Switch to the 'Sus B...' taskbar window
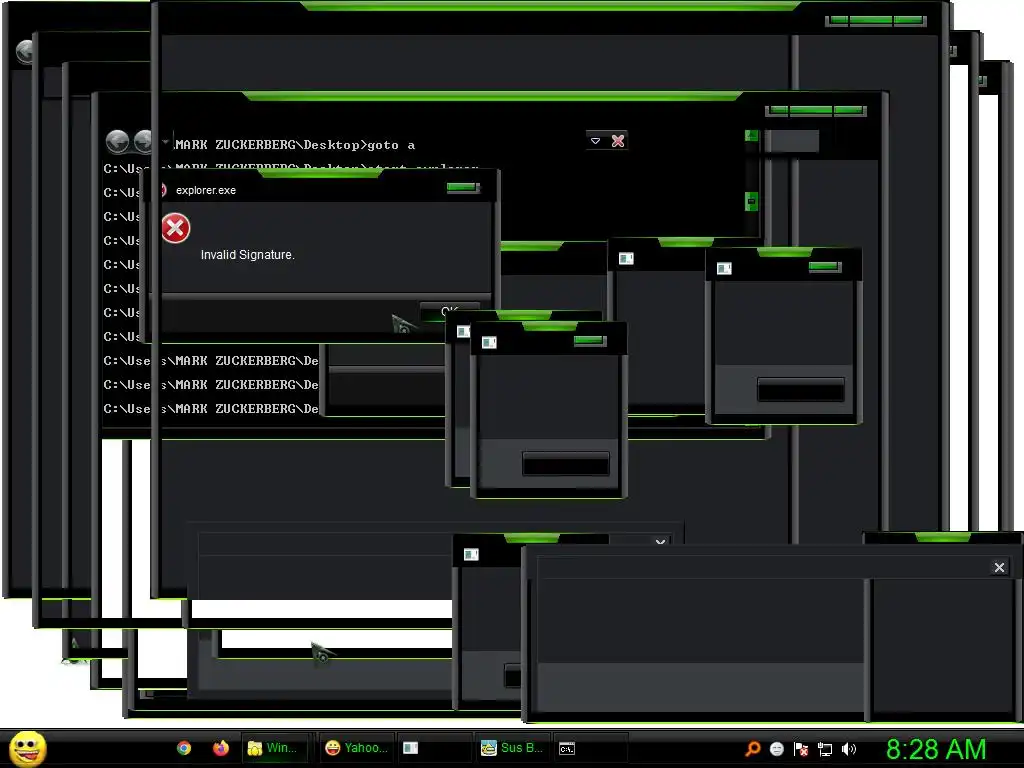Image resolution: width=1024 pixels, height=768 pixels. pos(512,748)
